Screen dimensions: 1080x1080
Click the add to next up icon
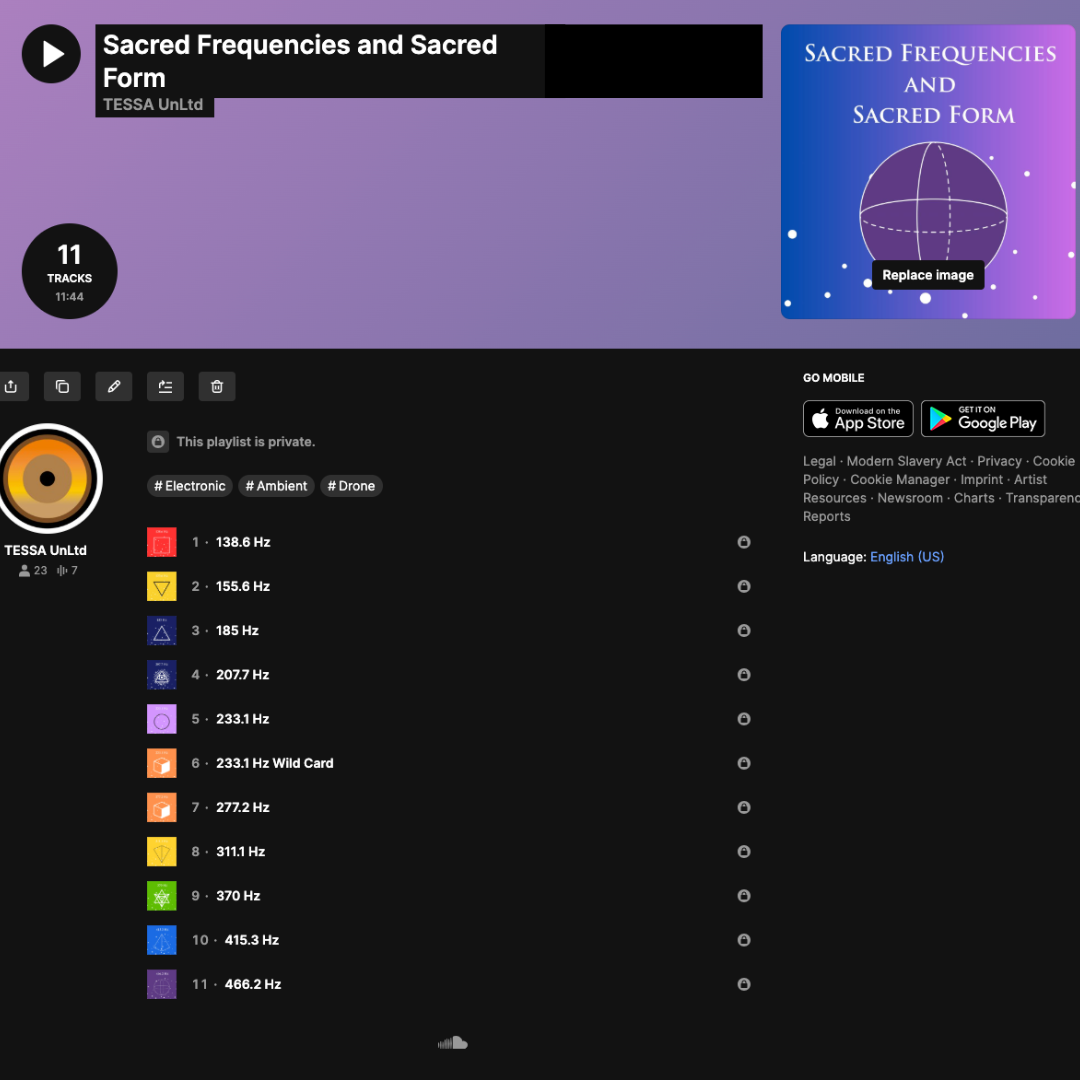tap(165, 386)
